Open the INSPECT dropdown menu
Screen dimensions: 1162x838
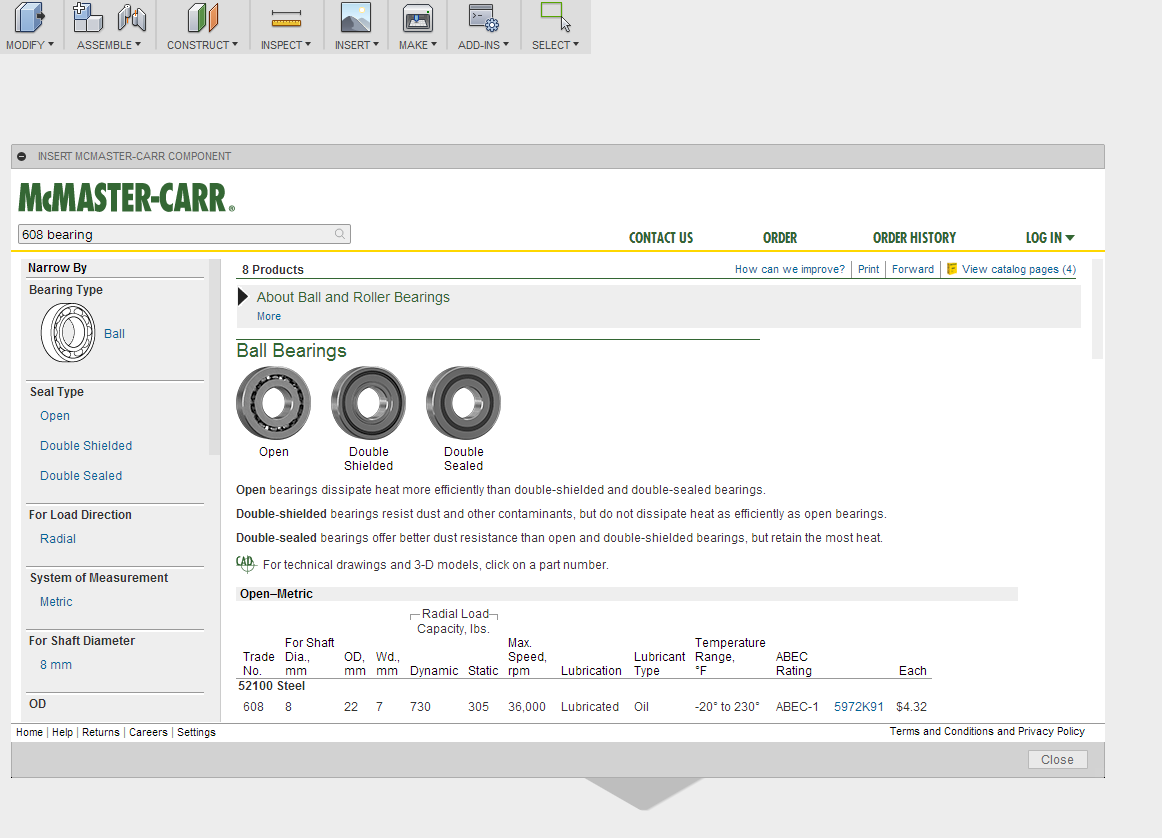tap(285, 45)
